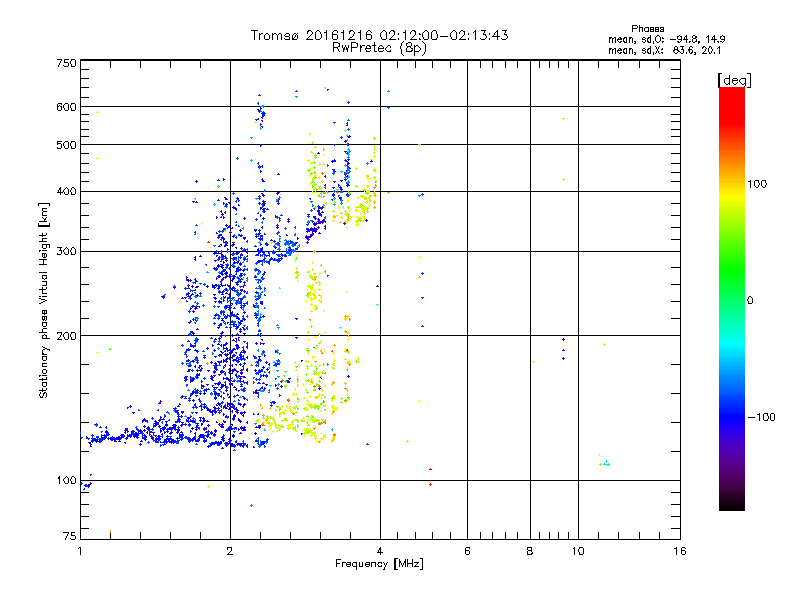Viewport: 800px width, 600px height.
Task: Click the y-axis label "200"
Action: tap(67, 336)
